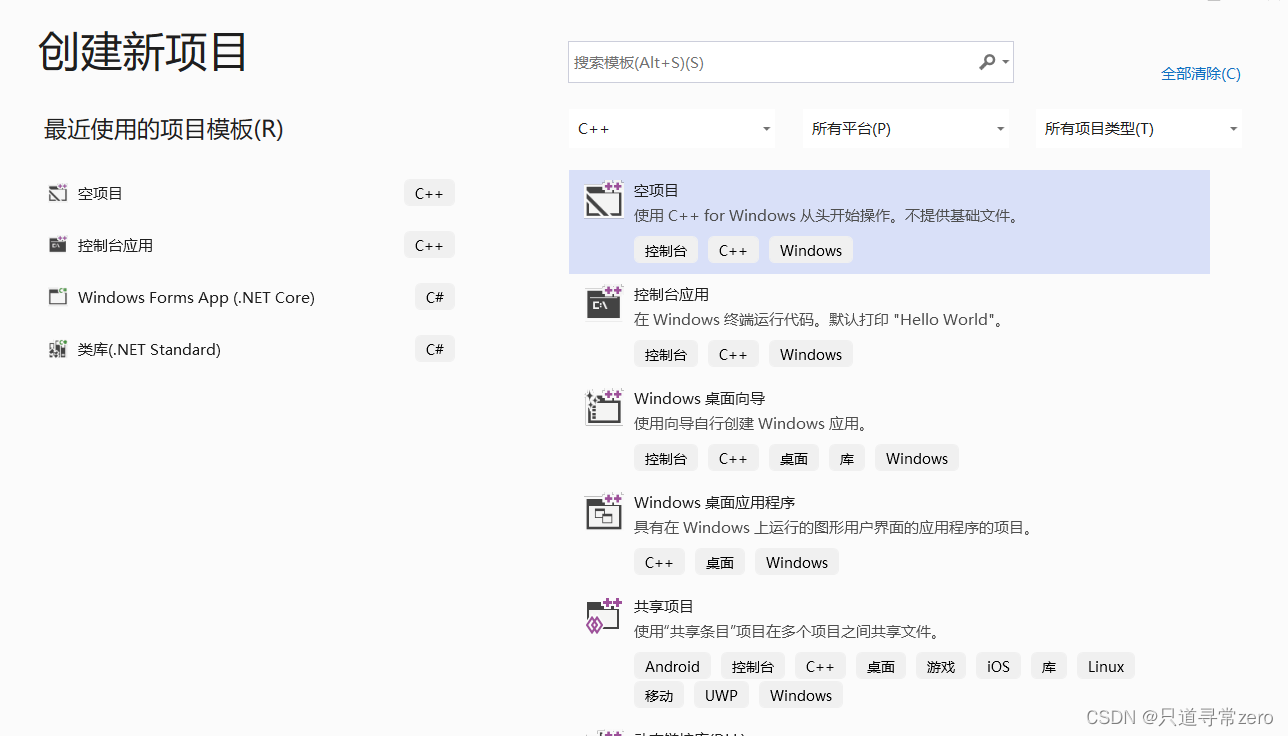Click the Windows Forms App (.NET Core) icon
The height and width of the screenshot is (736, 1288).
pos(57,297)
